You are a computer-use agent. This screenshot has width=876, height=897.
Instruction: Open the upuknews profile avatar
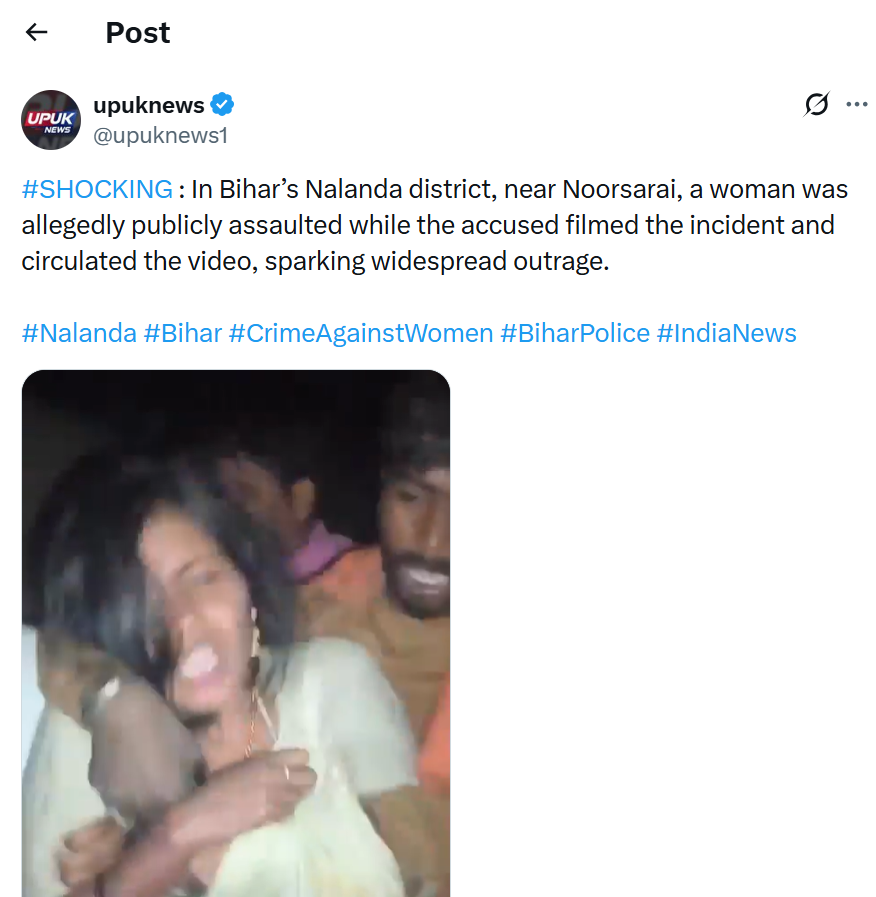click(x=51, y=120)
